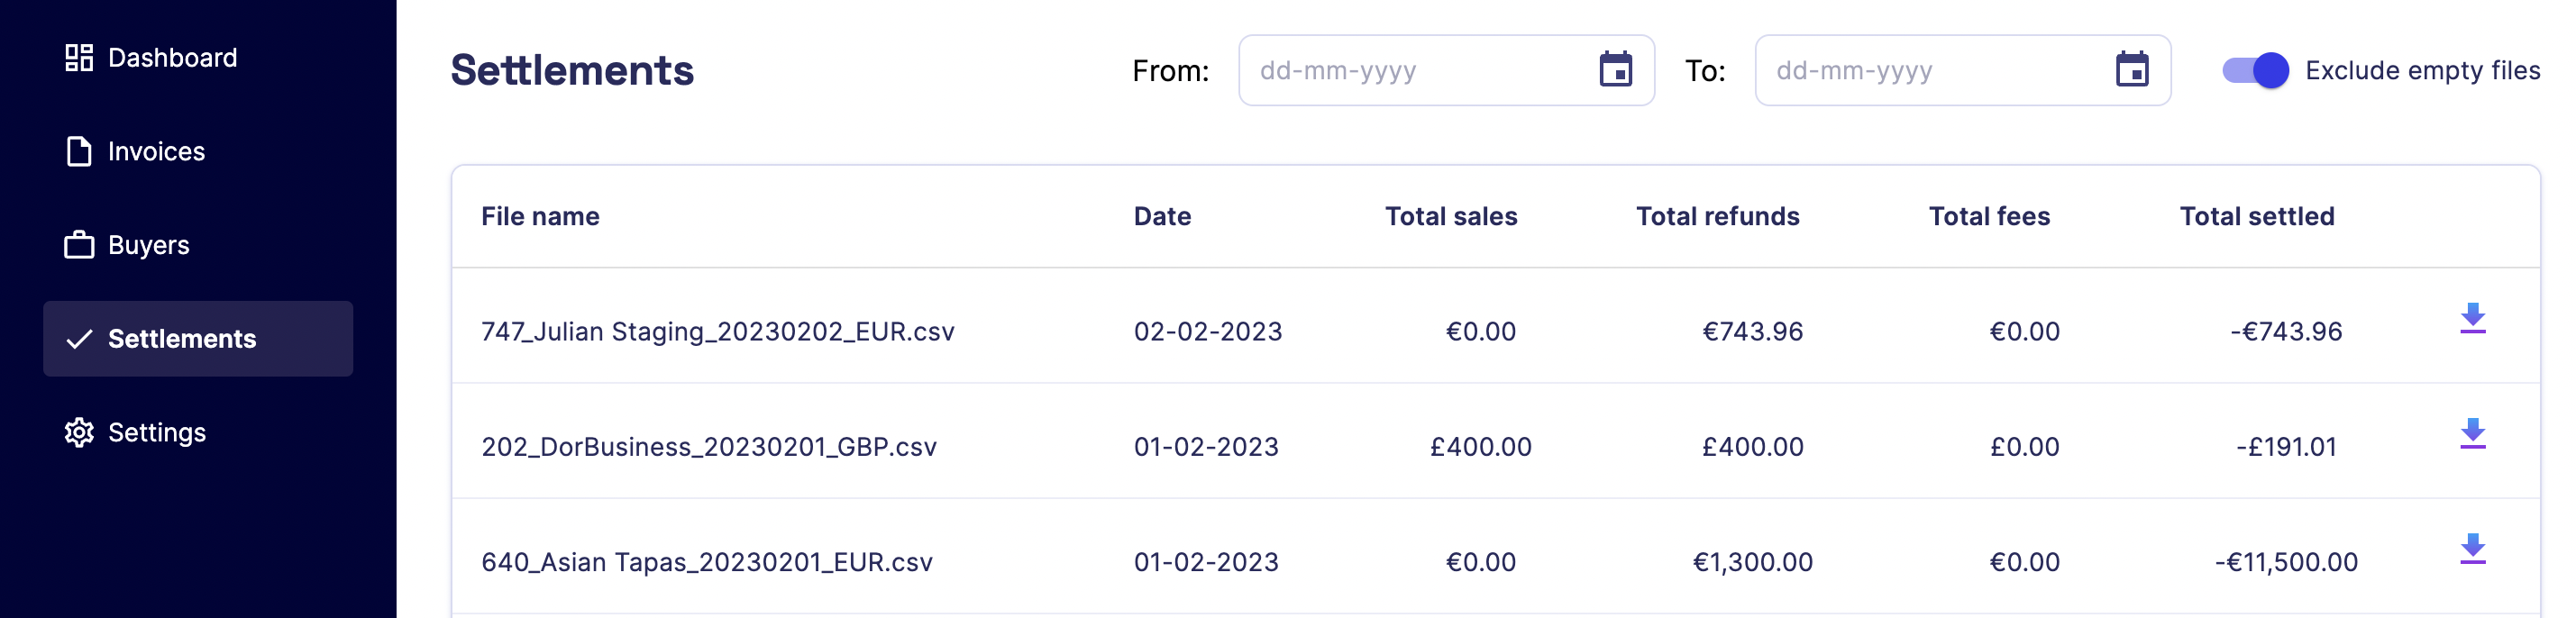Open the Invoices menu item
Viewport: 2576px width, 618px height.
[156, 152]
